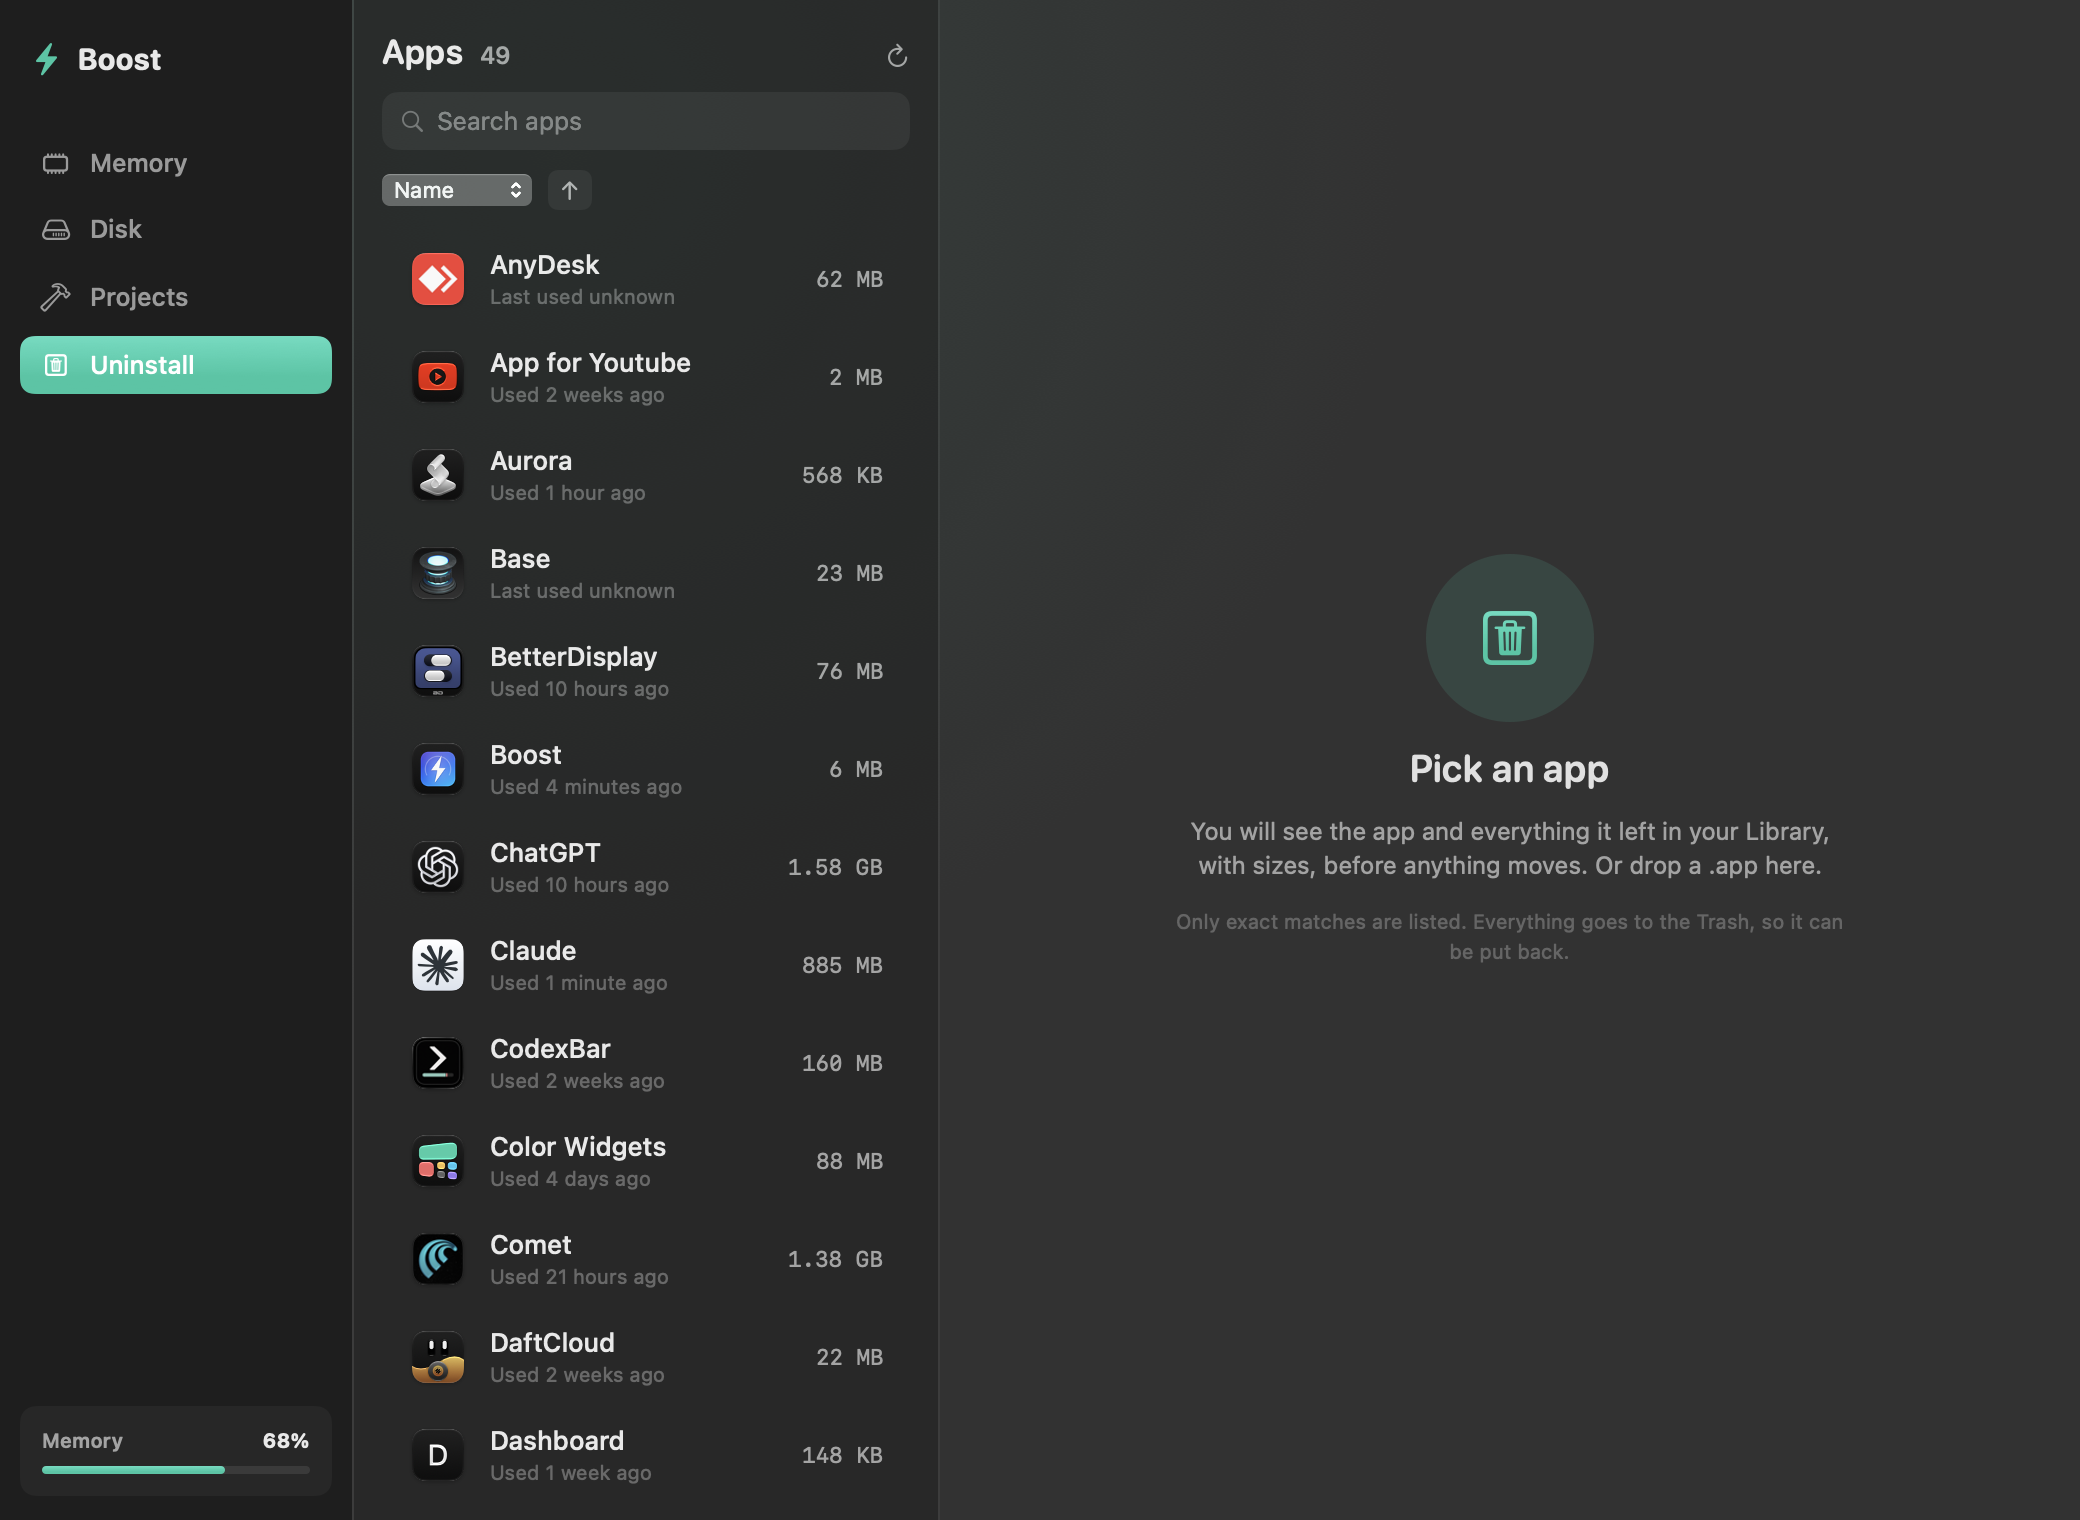Click 'Used 4 days ago' under Color Widgets
The height and width of the screenshot is (1520, 2080).
[x=570, y=1179]
